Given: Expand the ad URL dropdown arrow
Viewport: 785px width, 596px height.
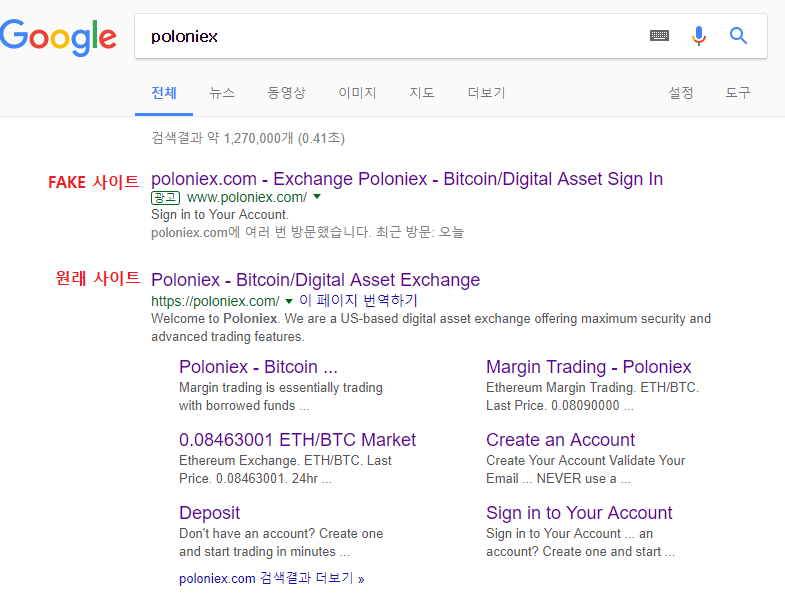Looking at the screenshot, I should (317, 197).
